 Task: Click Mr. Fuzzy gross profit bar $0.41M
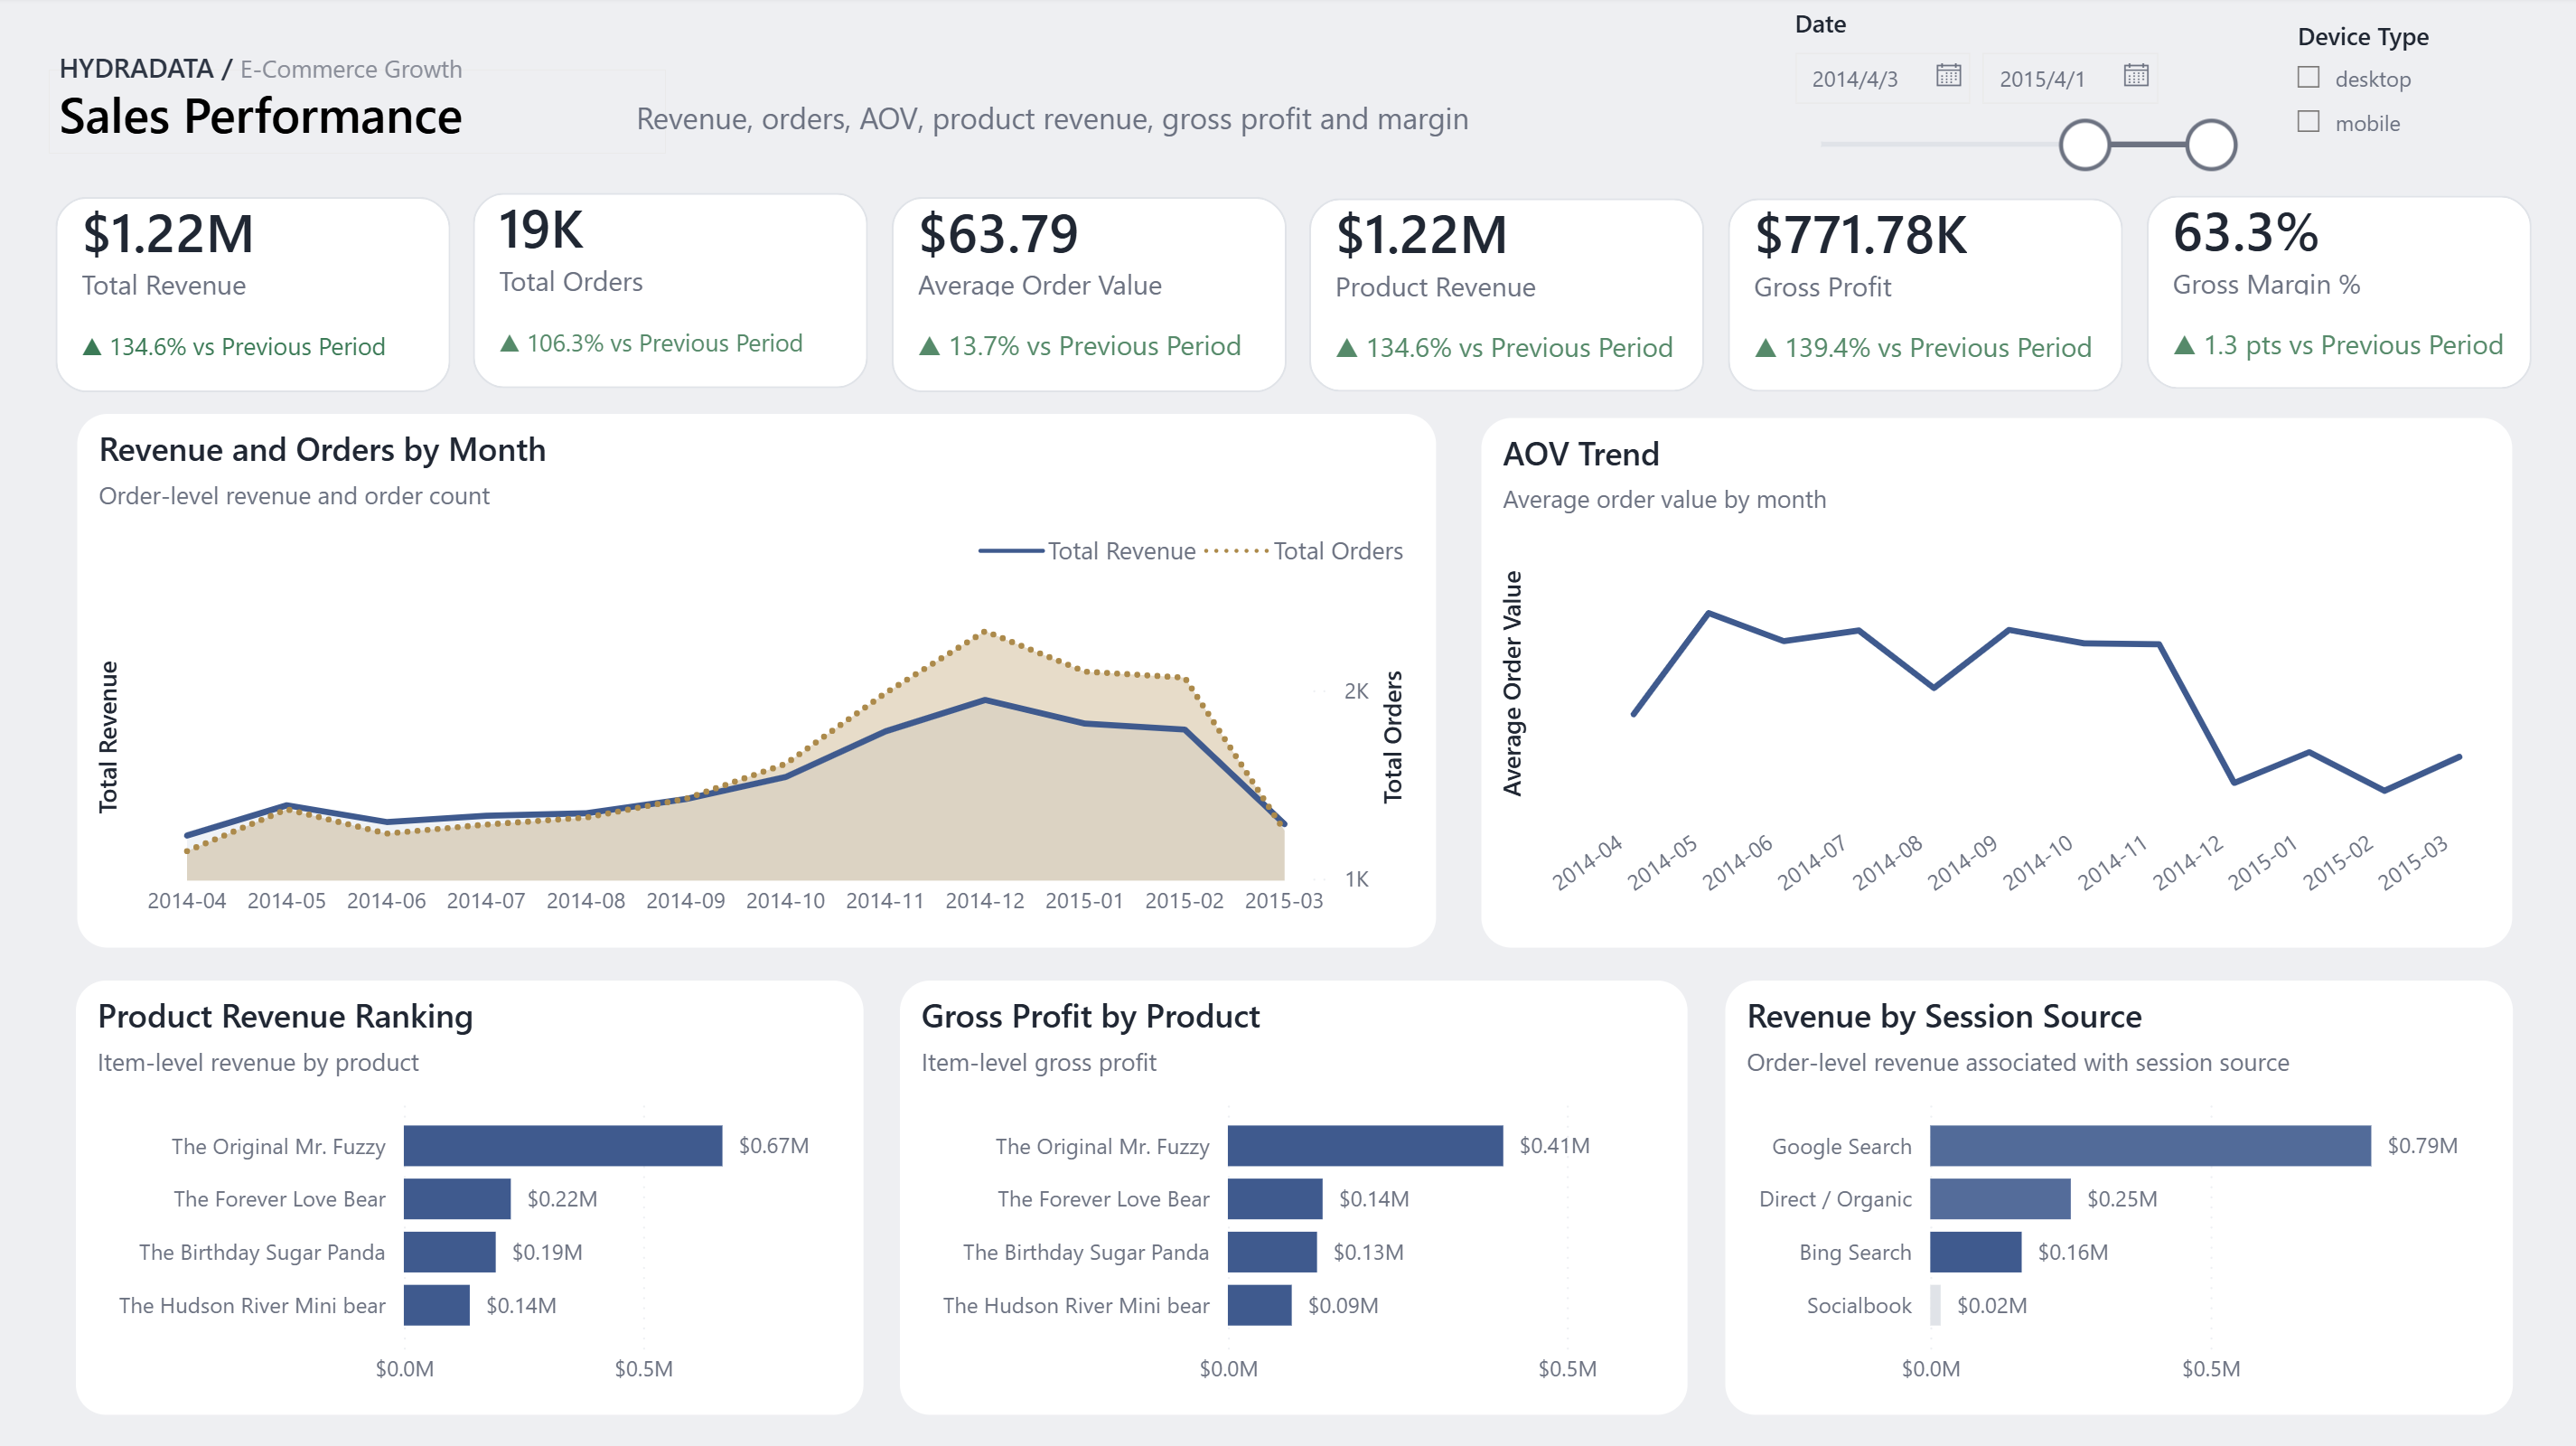click(x=1365, y=1146)
